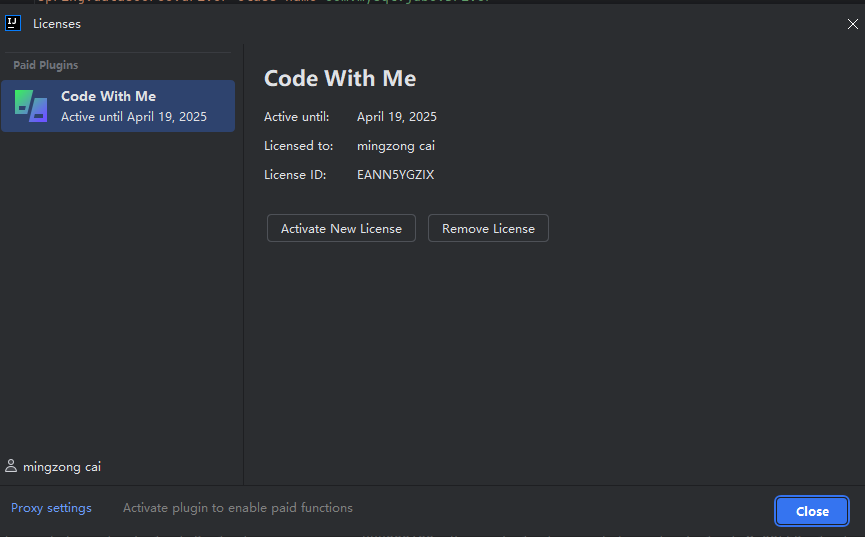Click the blue Close button
865x537 pixels.
812,511
